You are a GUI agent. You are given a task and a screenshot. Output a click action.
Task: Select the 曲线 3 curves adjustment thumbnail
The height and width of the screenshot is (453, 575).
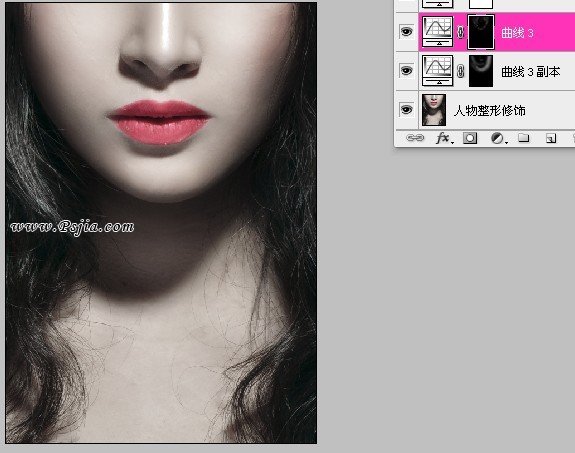click(x=437, y=32)
